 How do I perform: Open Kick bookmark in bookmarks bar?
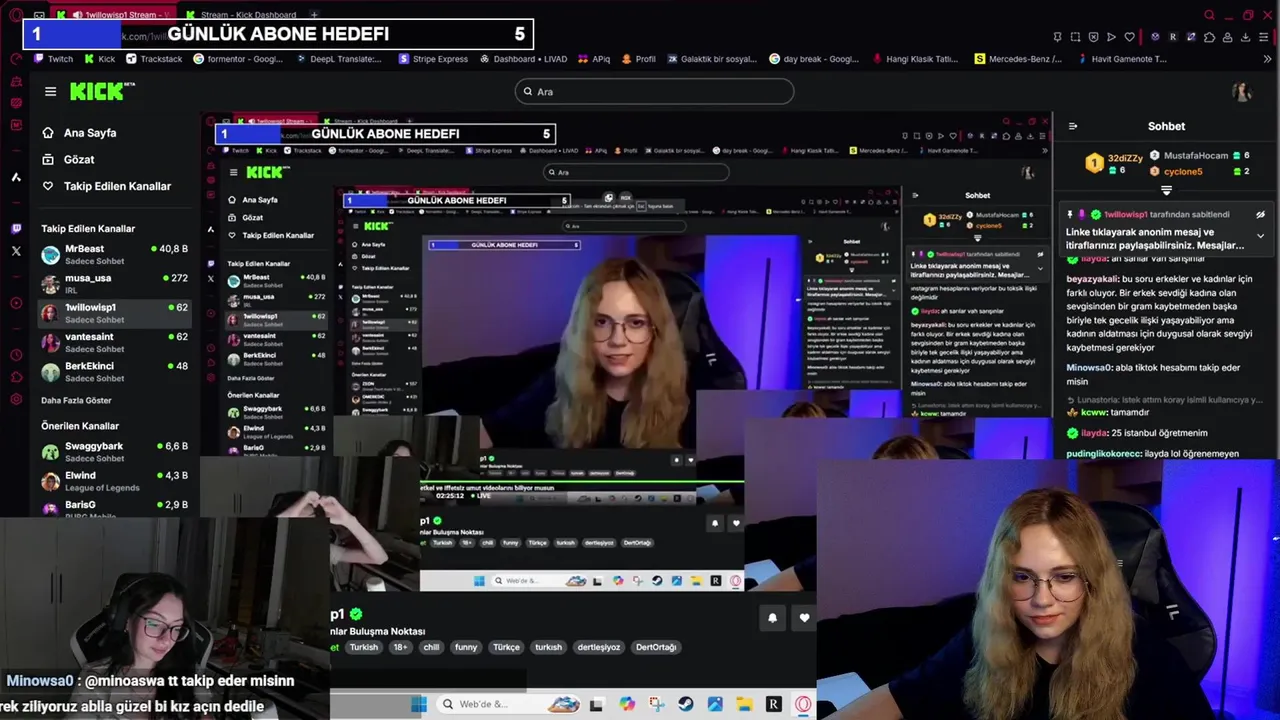99,59
